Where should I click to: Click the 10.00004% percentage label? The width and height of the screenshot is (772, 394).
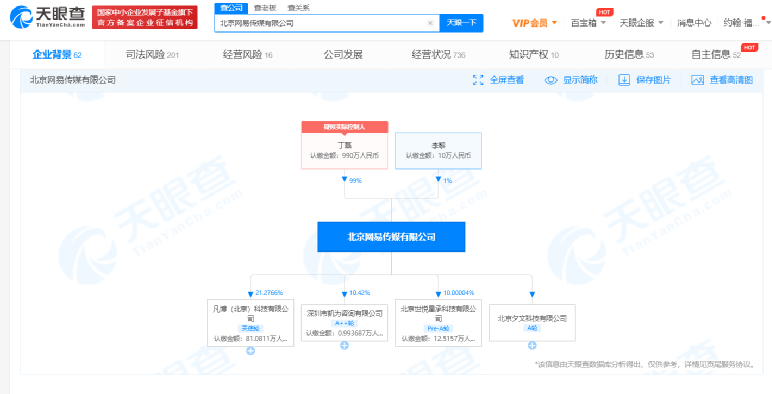pyautogui.click(x=458, y=293)
